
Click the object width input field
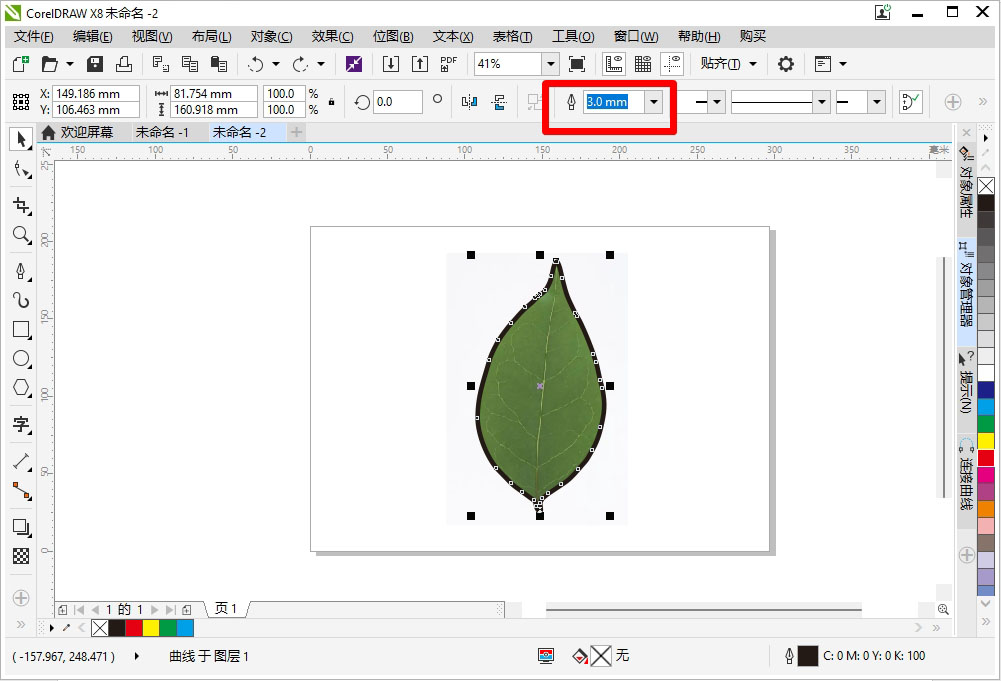214,94
